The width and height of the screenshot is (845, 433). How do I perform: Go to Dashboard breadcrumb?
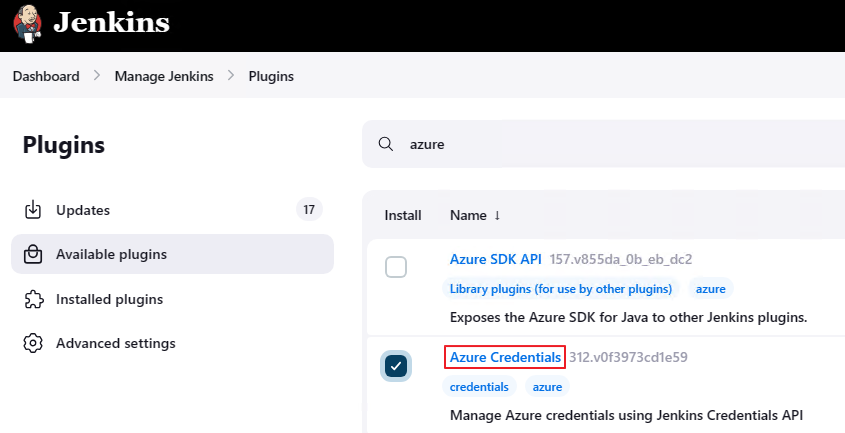point(46,76)
